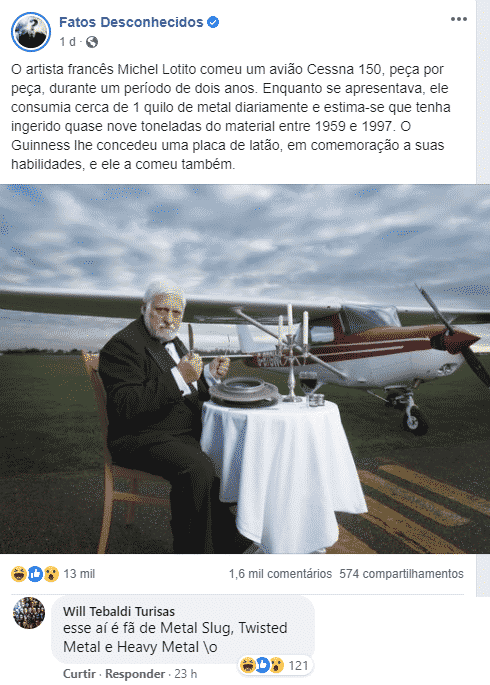Click the Will Tebaldi Turisas name
Screen dimensions: 490x685
coord(119,611)
